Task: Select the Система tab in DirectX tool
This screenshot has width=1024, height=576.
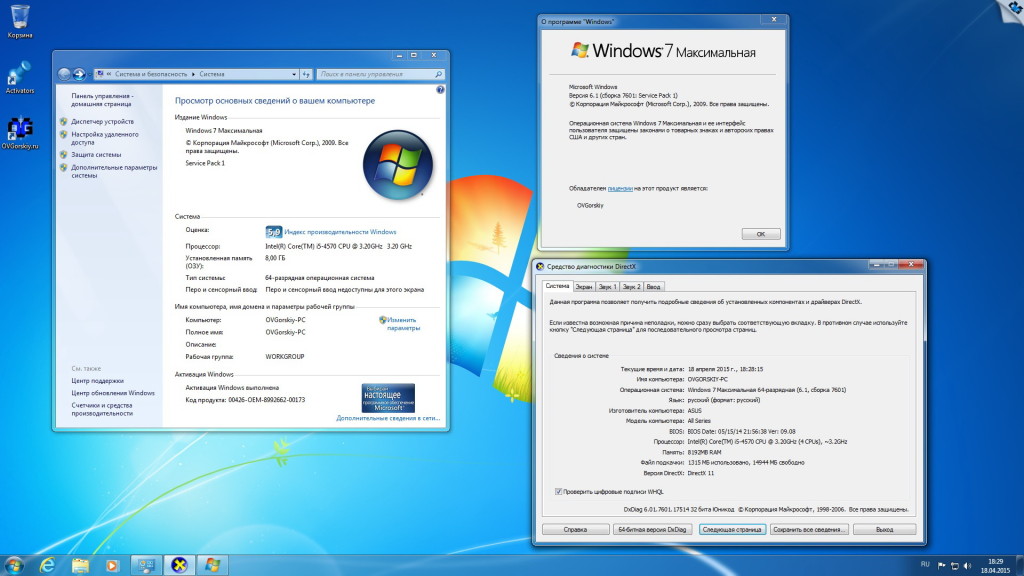Action: (x=557, y=286)
